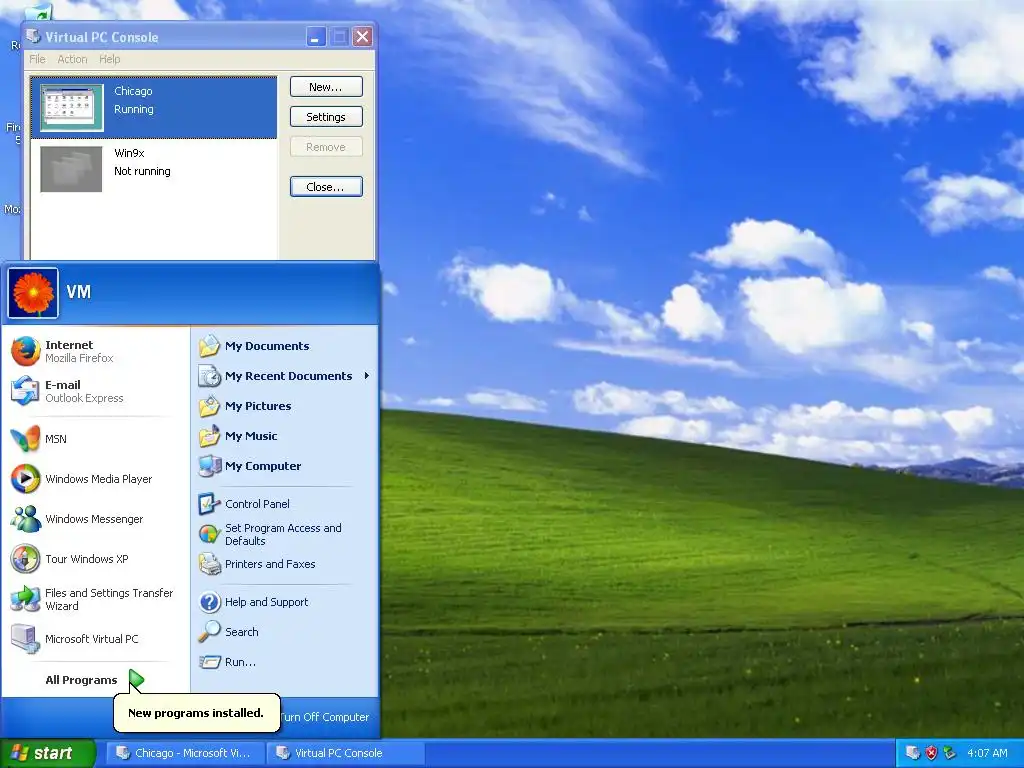Click the My Recent Documents clock icon
The image size is (1024, 768).
(x=210, y=376)
